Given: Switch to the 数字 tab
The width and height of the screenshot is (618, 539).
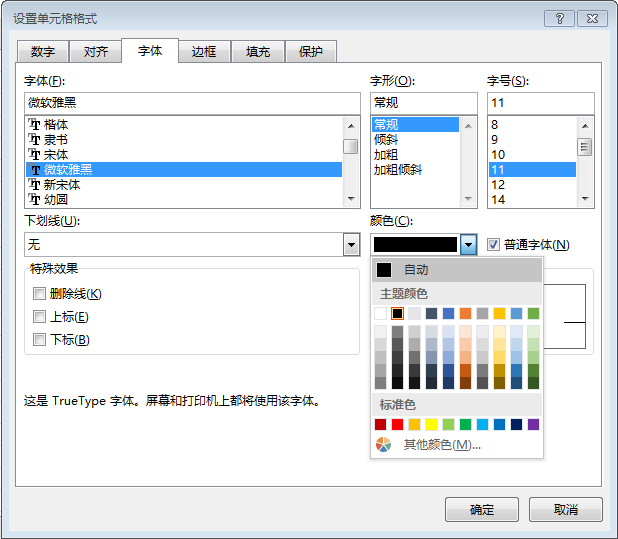Looking at the screenshot, I should 43,52.
